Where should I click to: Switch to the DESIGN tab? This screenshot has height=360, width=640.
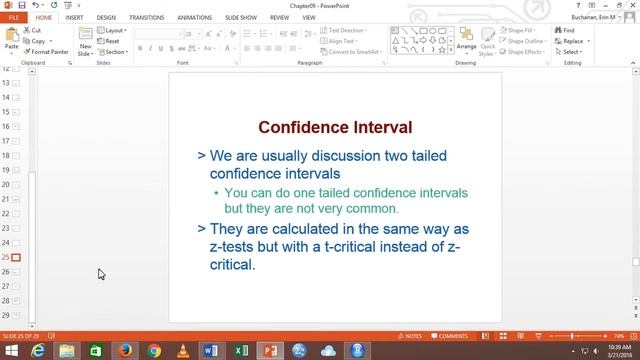[x=106, y=18]
